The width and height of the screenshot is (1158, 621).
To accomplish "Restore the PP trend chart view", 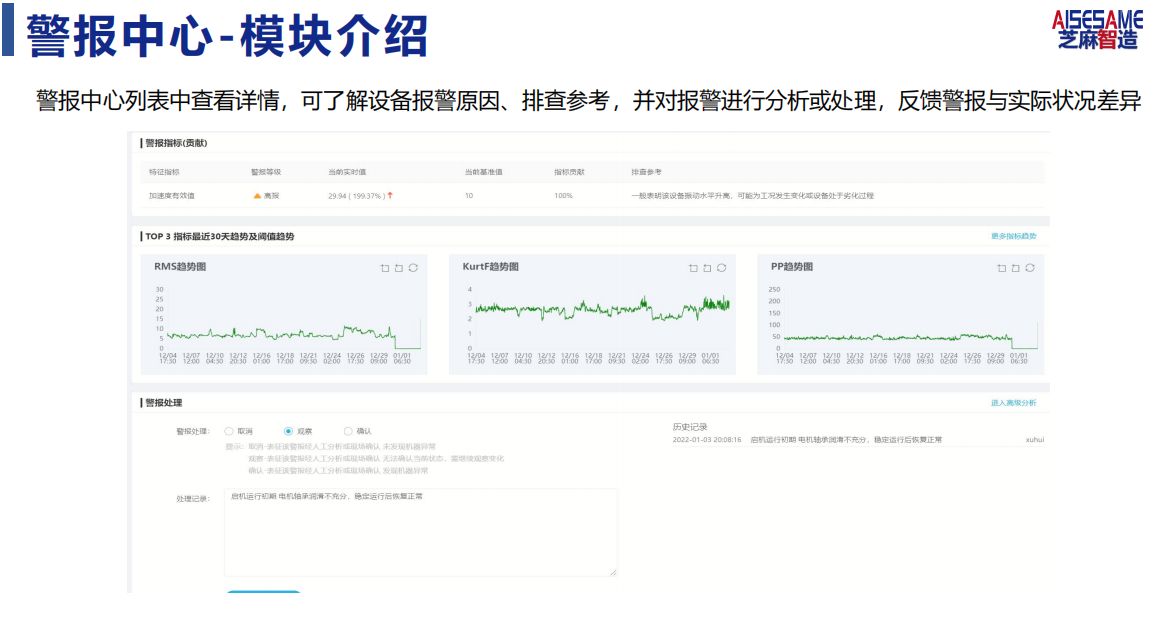I will pos(1030,268).
